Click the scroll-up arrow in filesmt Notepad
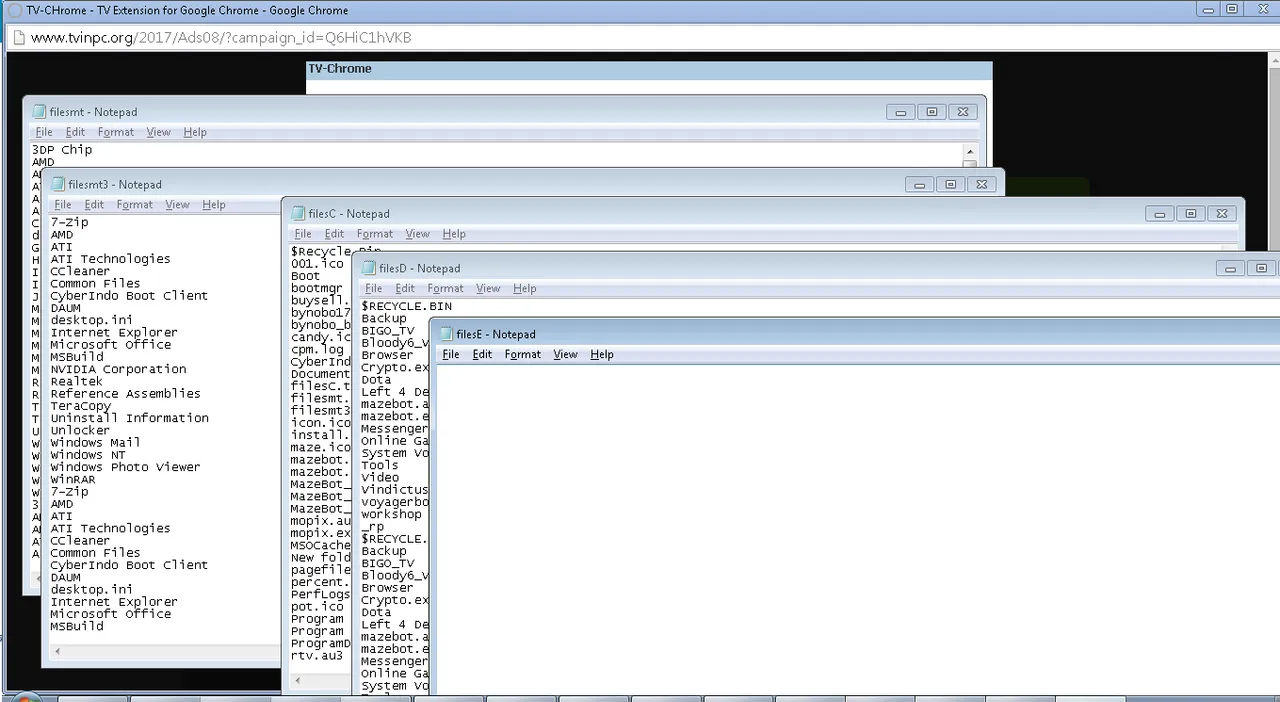 970,152
